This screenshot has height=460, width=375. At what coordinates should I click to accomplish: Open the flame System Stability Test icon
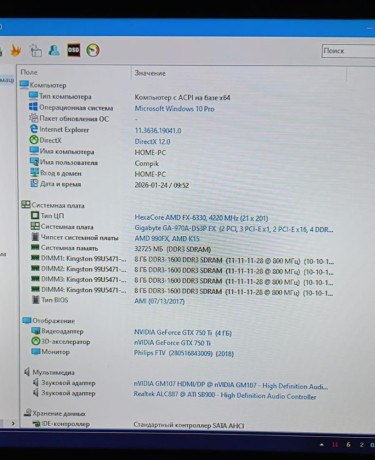click(16, 50)
